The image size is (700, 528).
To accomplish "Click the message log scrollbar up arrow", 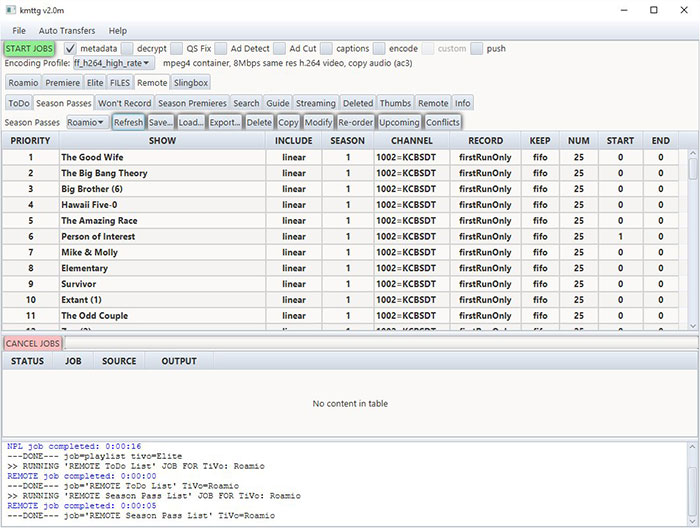I will pyautogui.click(x=692, y=446).
